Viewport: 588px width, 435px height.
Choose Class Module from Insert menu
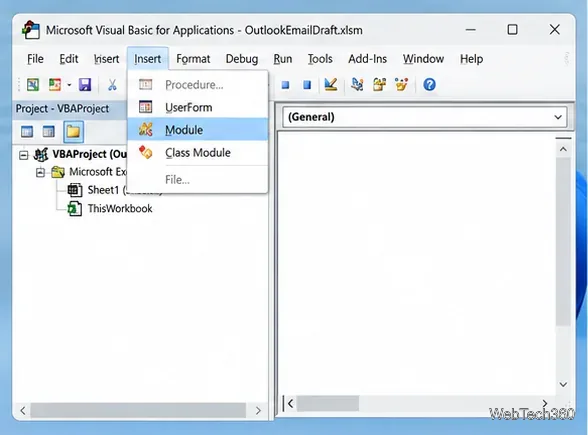[x=198, y=152]
